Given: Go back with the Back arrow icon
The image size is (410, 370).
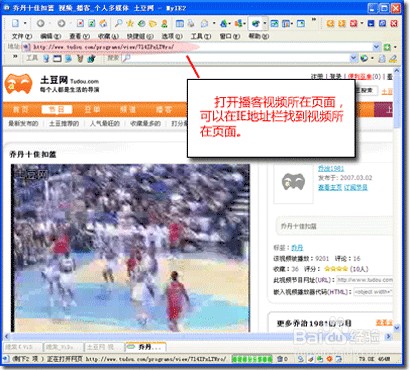Looking at the screenshot, I should tap(41, 23).
